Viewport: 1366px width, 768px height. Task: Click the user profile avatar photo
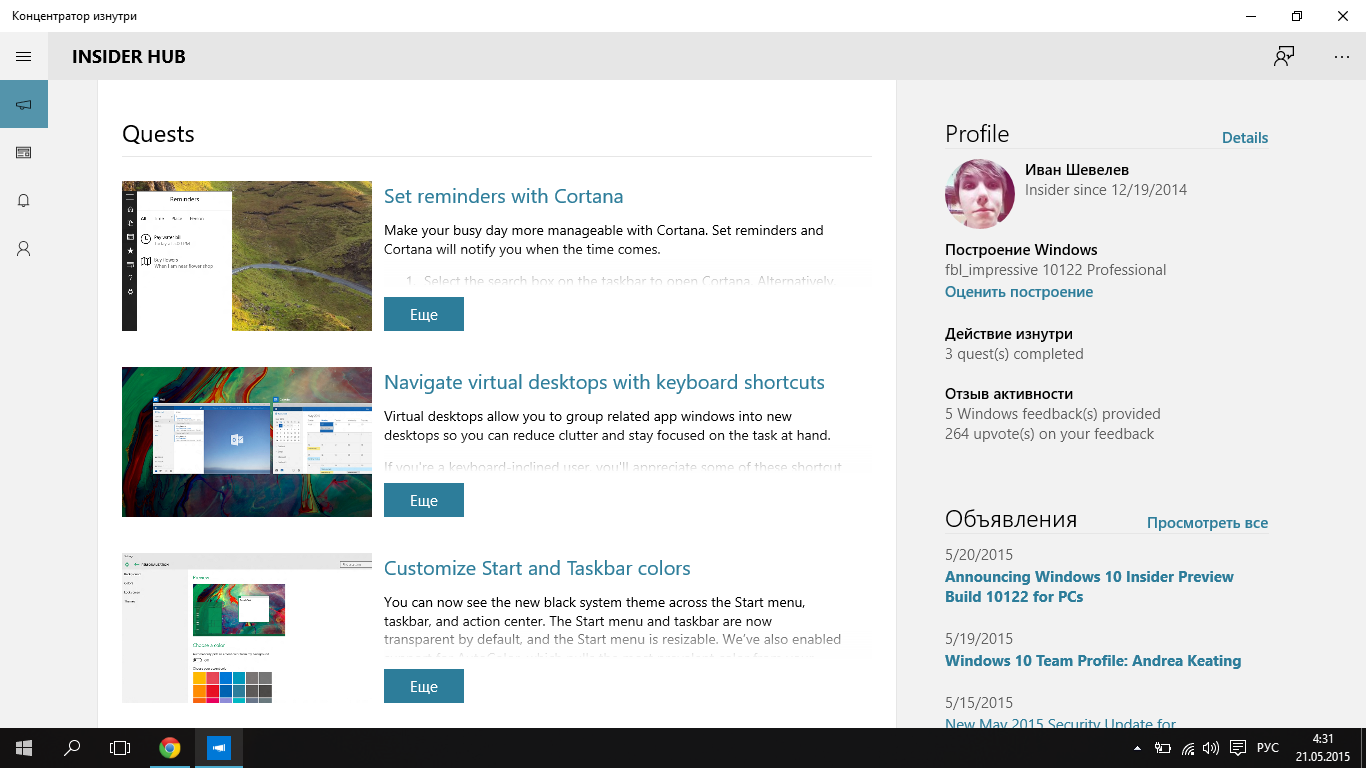click(x=980, y=194)
